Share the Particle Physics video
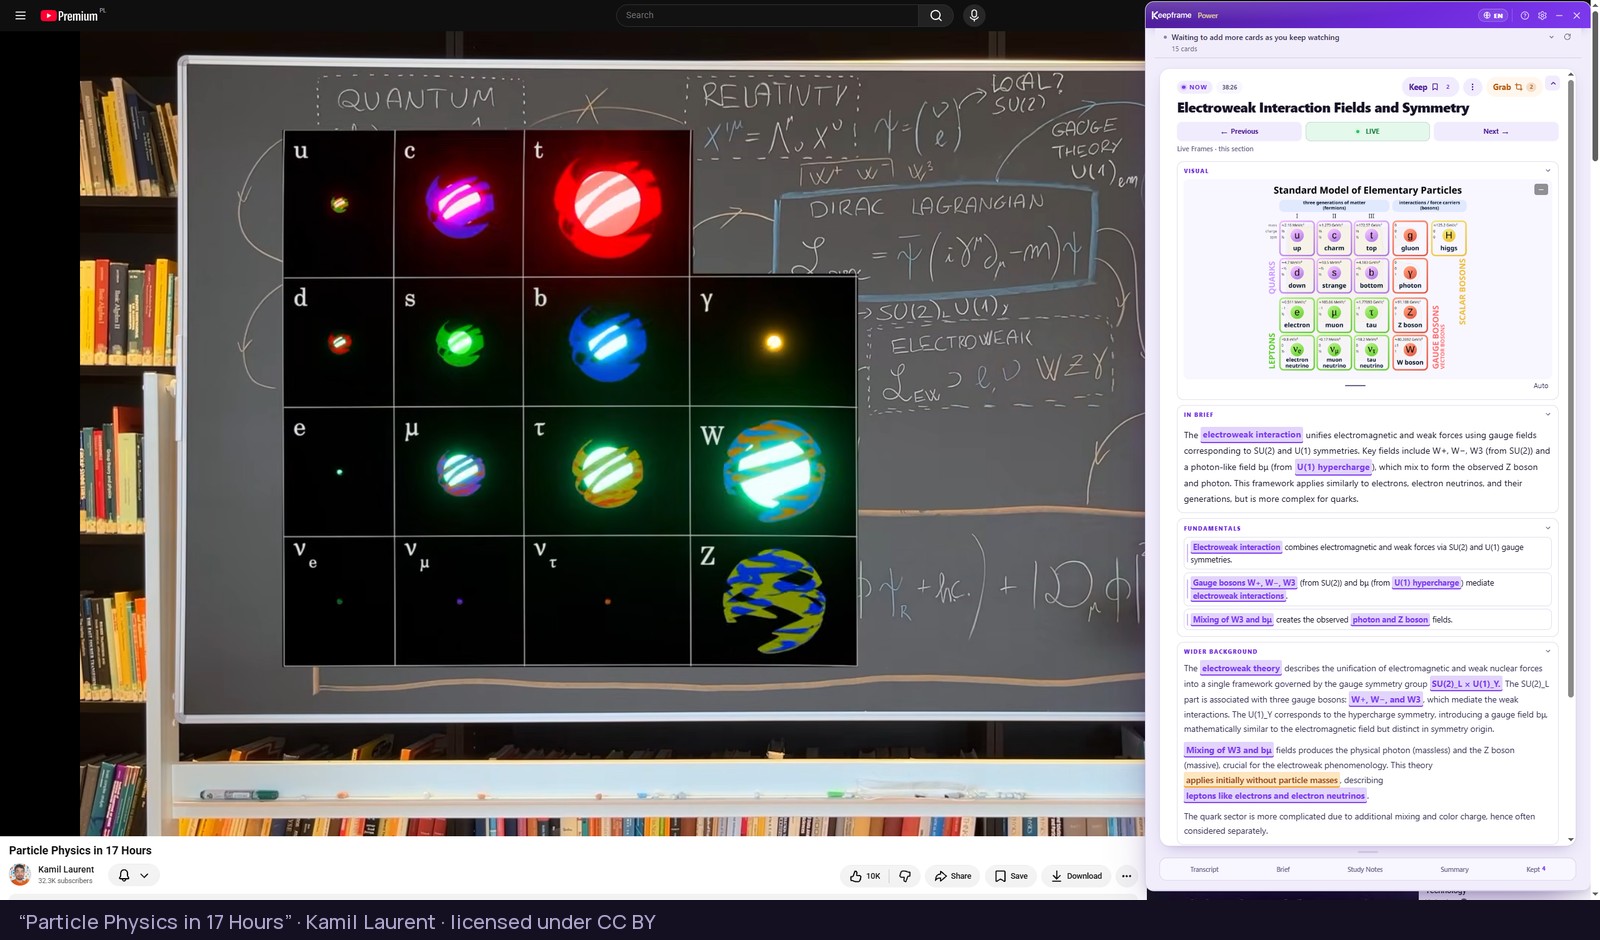 point(952,876)
